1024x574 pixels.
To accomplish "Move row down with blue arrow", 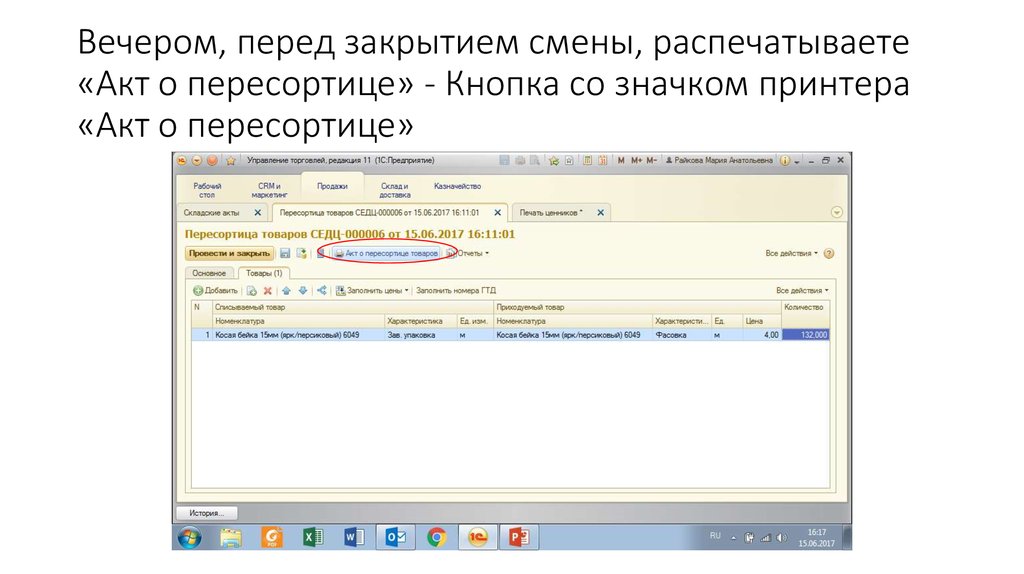I will [301, 290].
